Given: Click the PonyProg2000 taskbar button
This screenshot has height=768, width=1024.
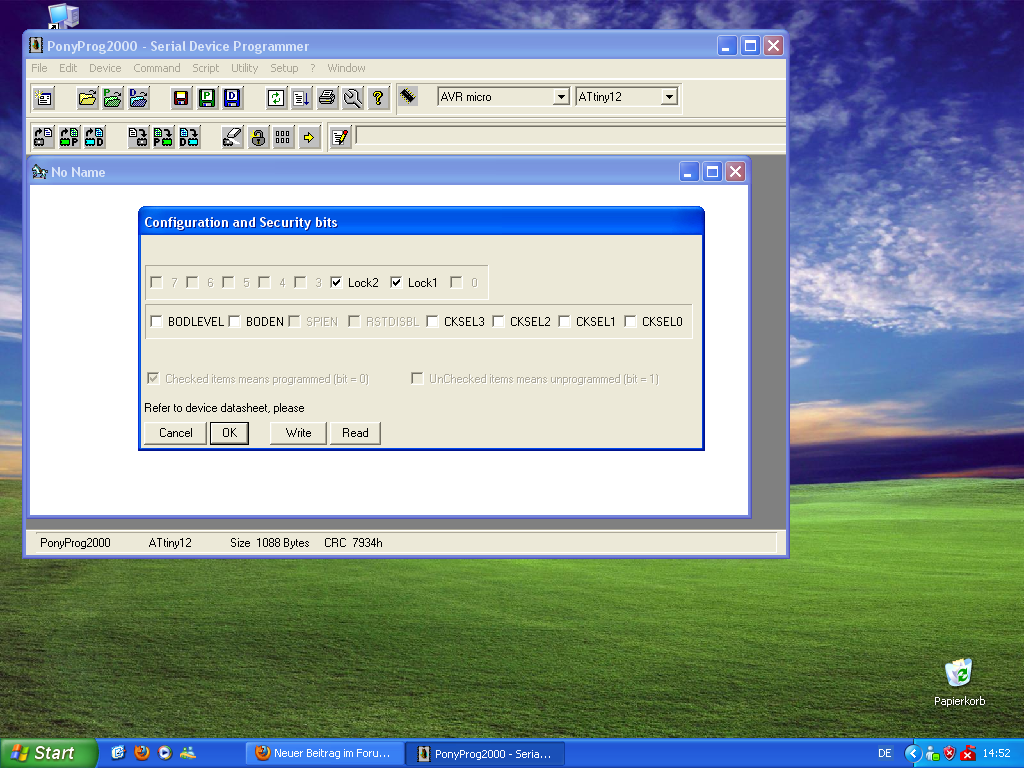Looking at the screenshot, I should (485, 753).
